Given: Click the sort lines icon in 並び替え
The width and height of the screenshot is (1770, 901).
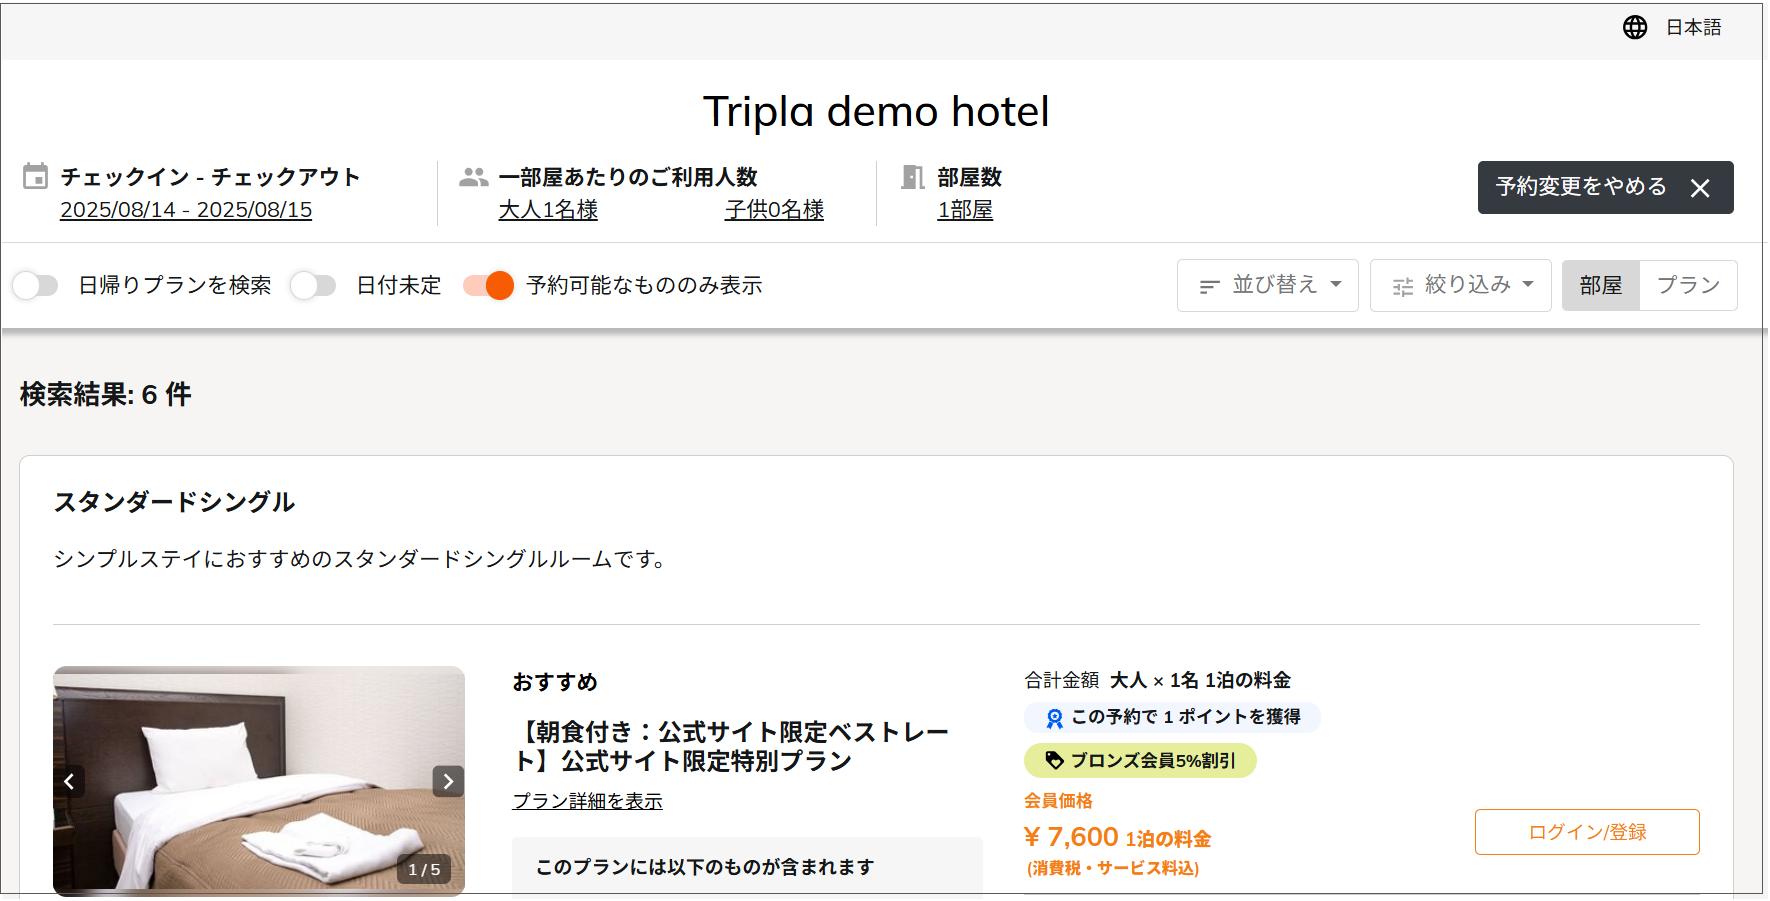Looking at the screenshot, I should tap(1209, 287).
